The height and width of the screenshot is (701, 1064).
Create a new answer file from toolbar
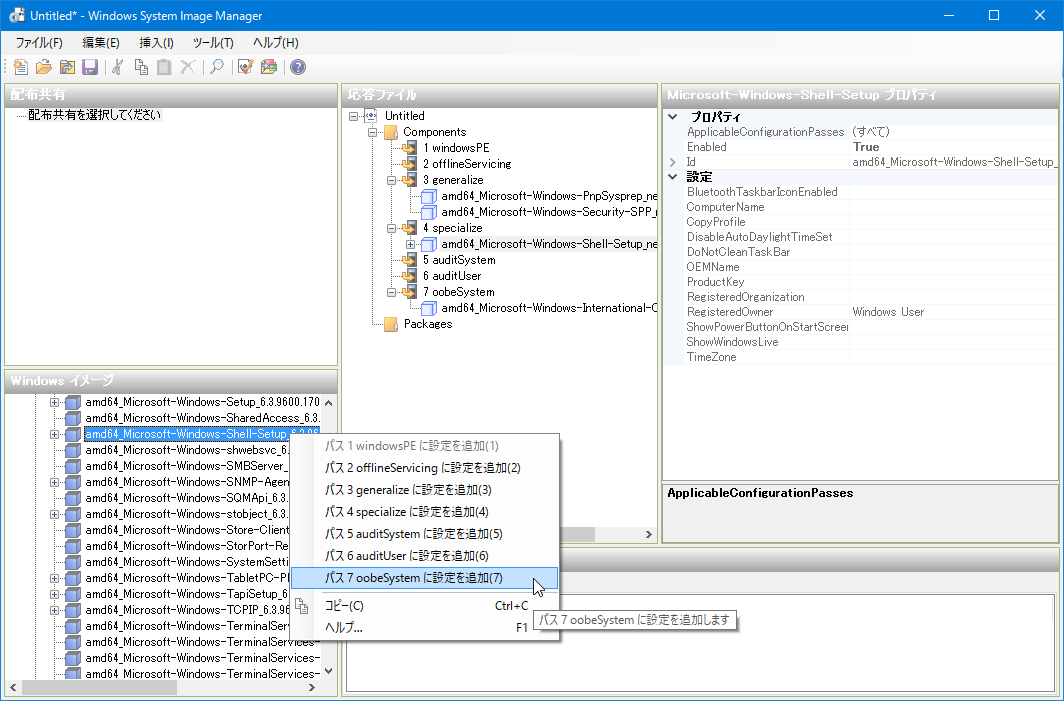coord(21,67)
